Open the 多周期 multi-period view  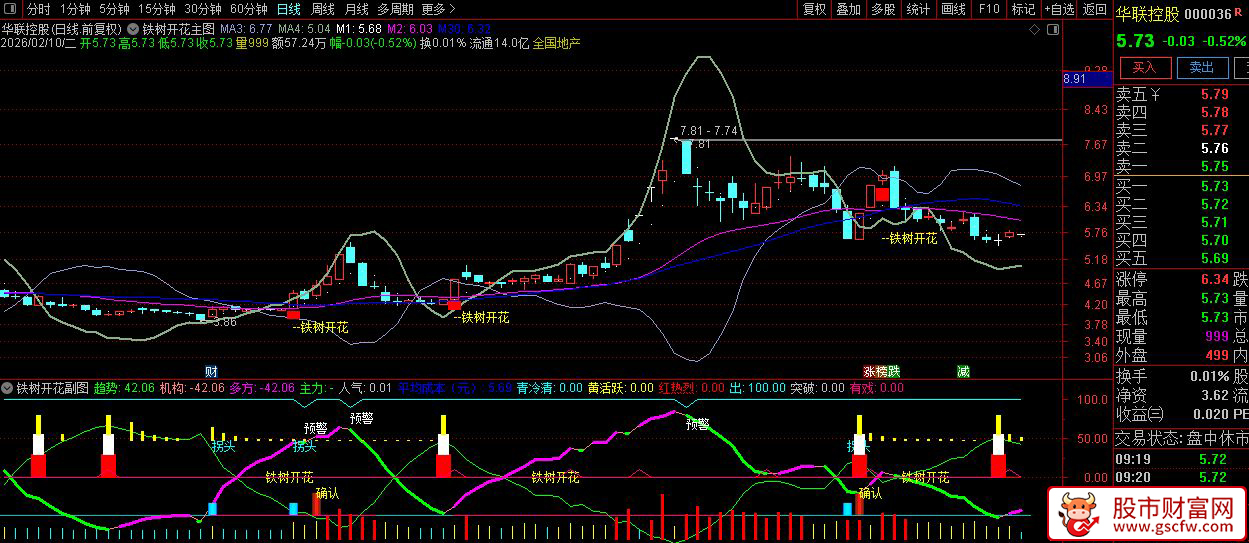pos(395,9)
